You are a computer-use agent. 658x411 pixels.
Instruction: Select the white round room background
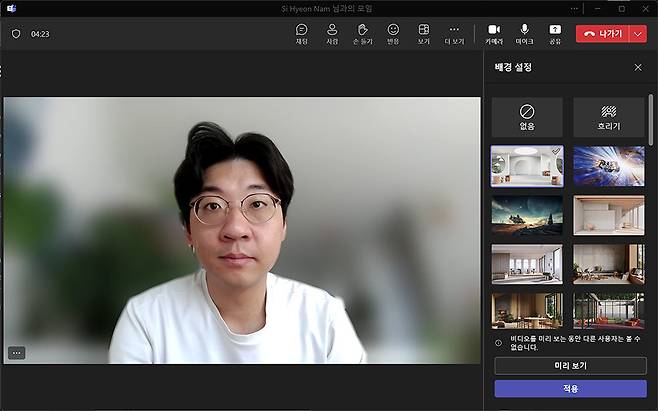527,166
